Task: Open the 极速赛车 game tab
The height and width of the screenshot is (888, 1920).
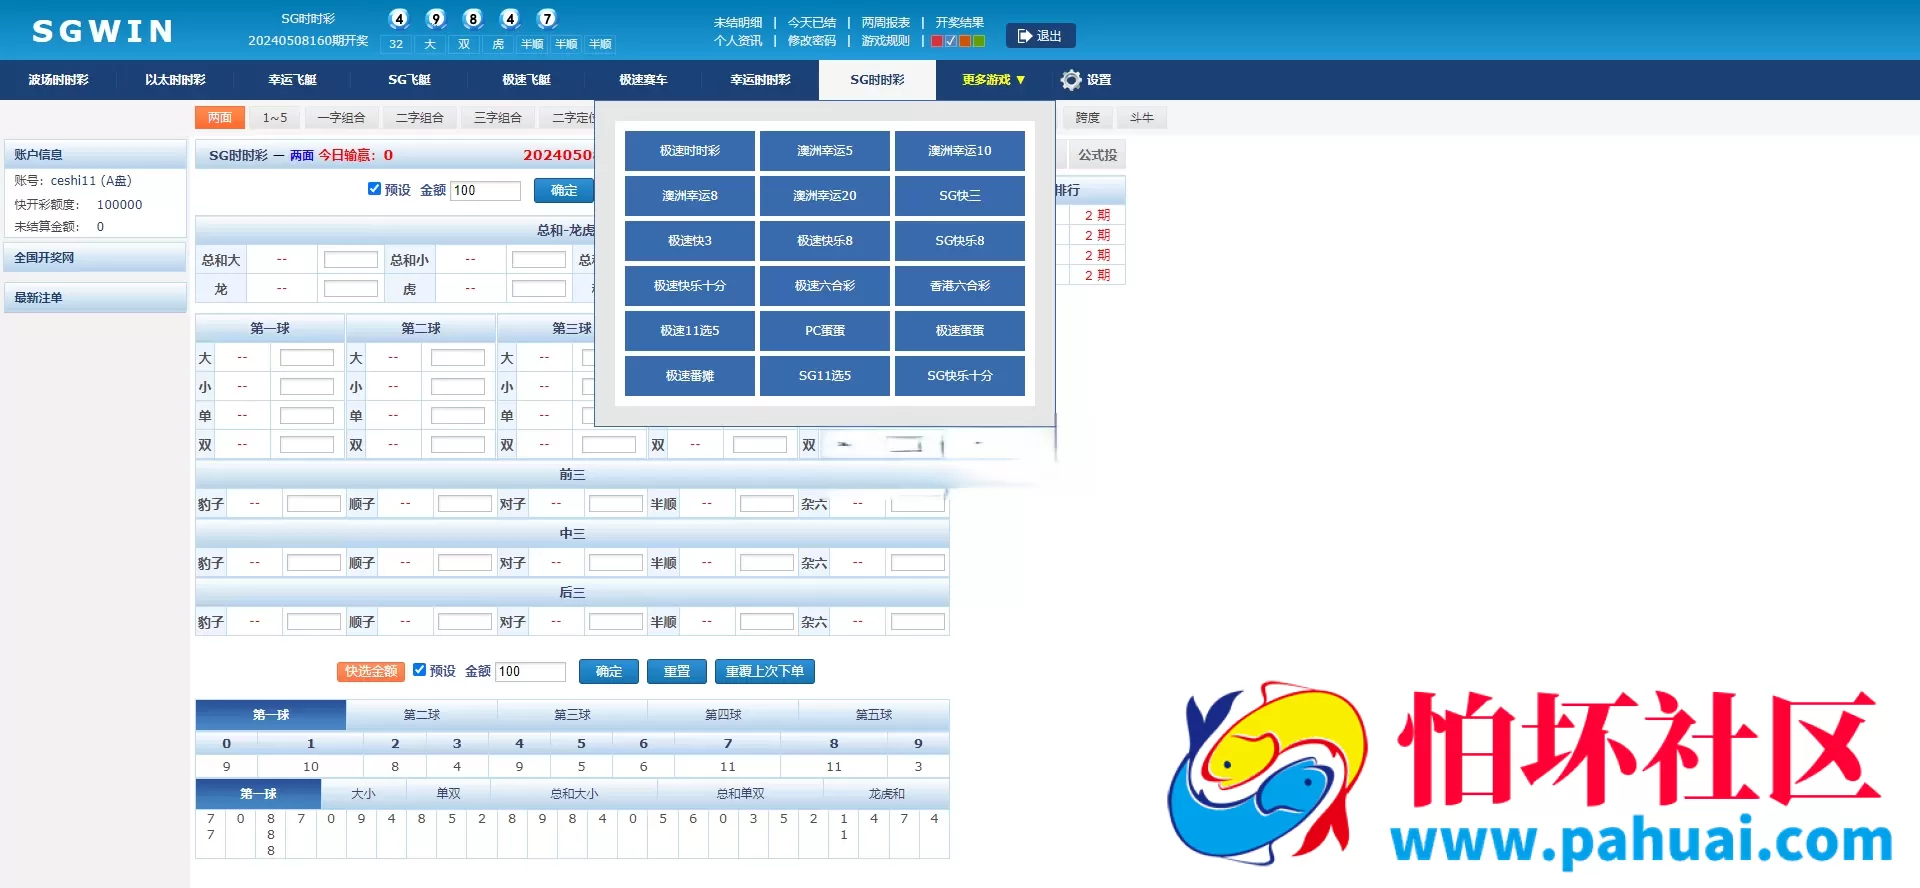Action: pos(643,80)
